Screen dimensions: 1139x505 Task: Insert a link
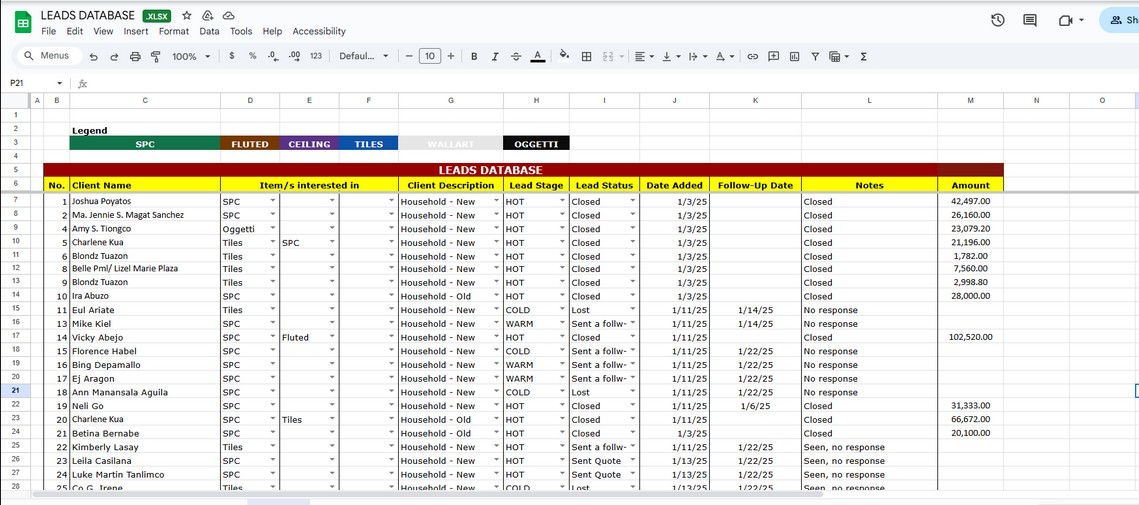[x=753, y=56]
